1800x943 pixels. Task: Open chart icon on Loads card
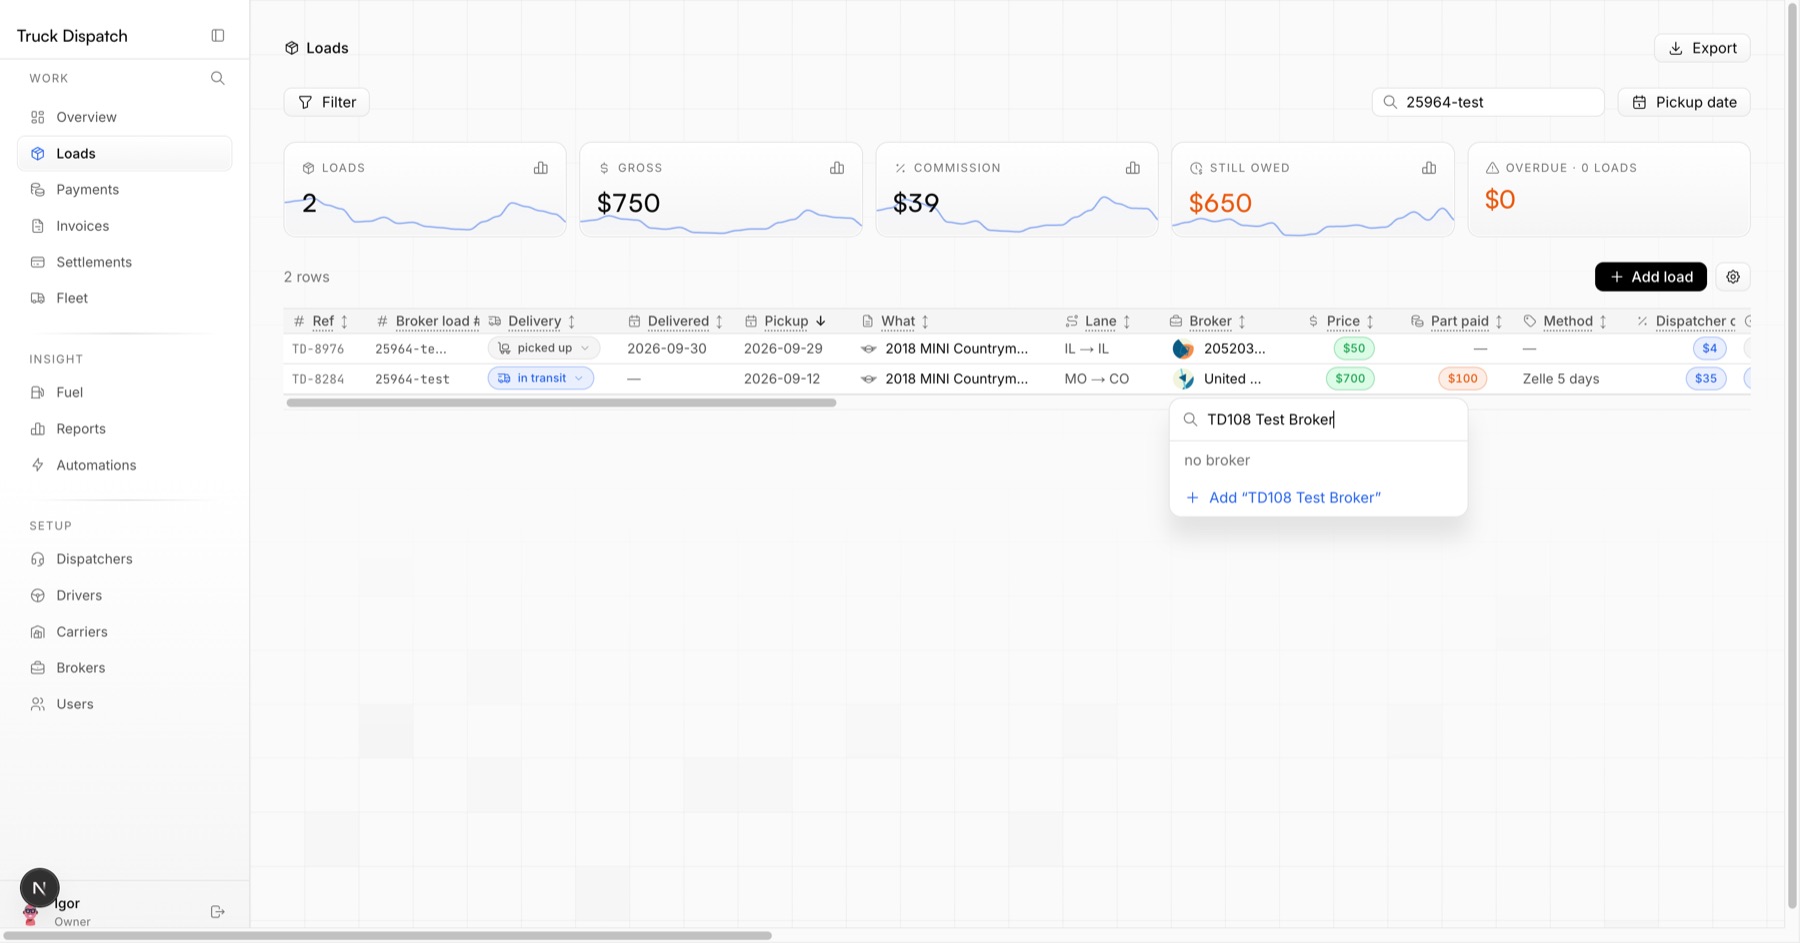click(x=541, y=168)
